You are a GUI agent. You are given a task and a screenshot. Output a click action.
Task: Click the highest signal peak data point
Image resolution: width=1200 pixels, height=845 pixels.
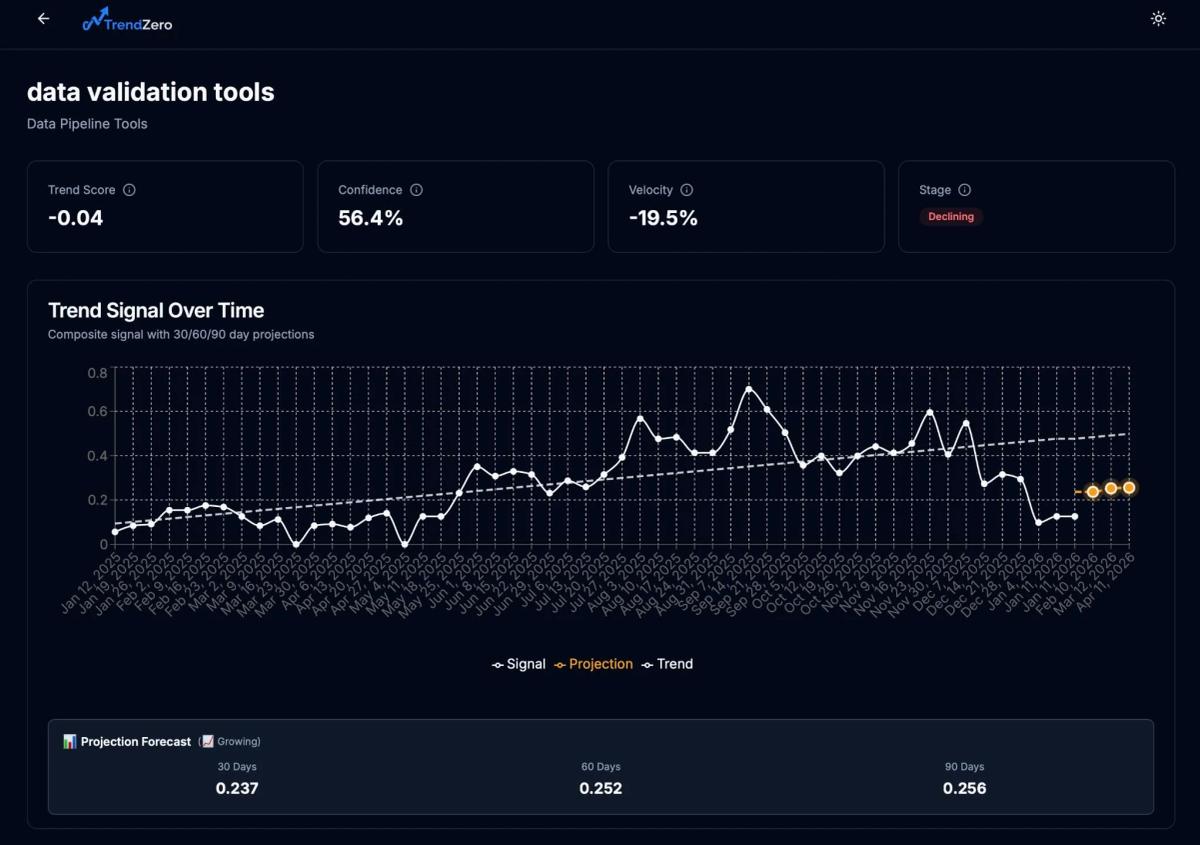click(x=748, y=389)
